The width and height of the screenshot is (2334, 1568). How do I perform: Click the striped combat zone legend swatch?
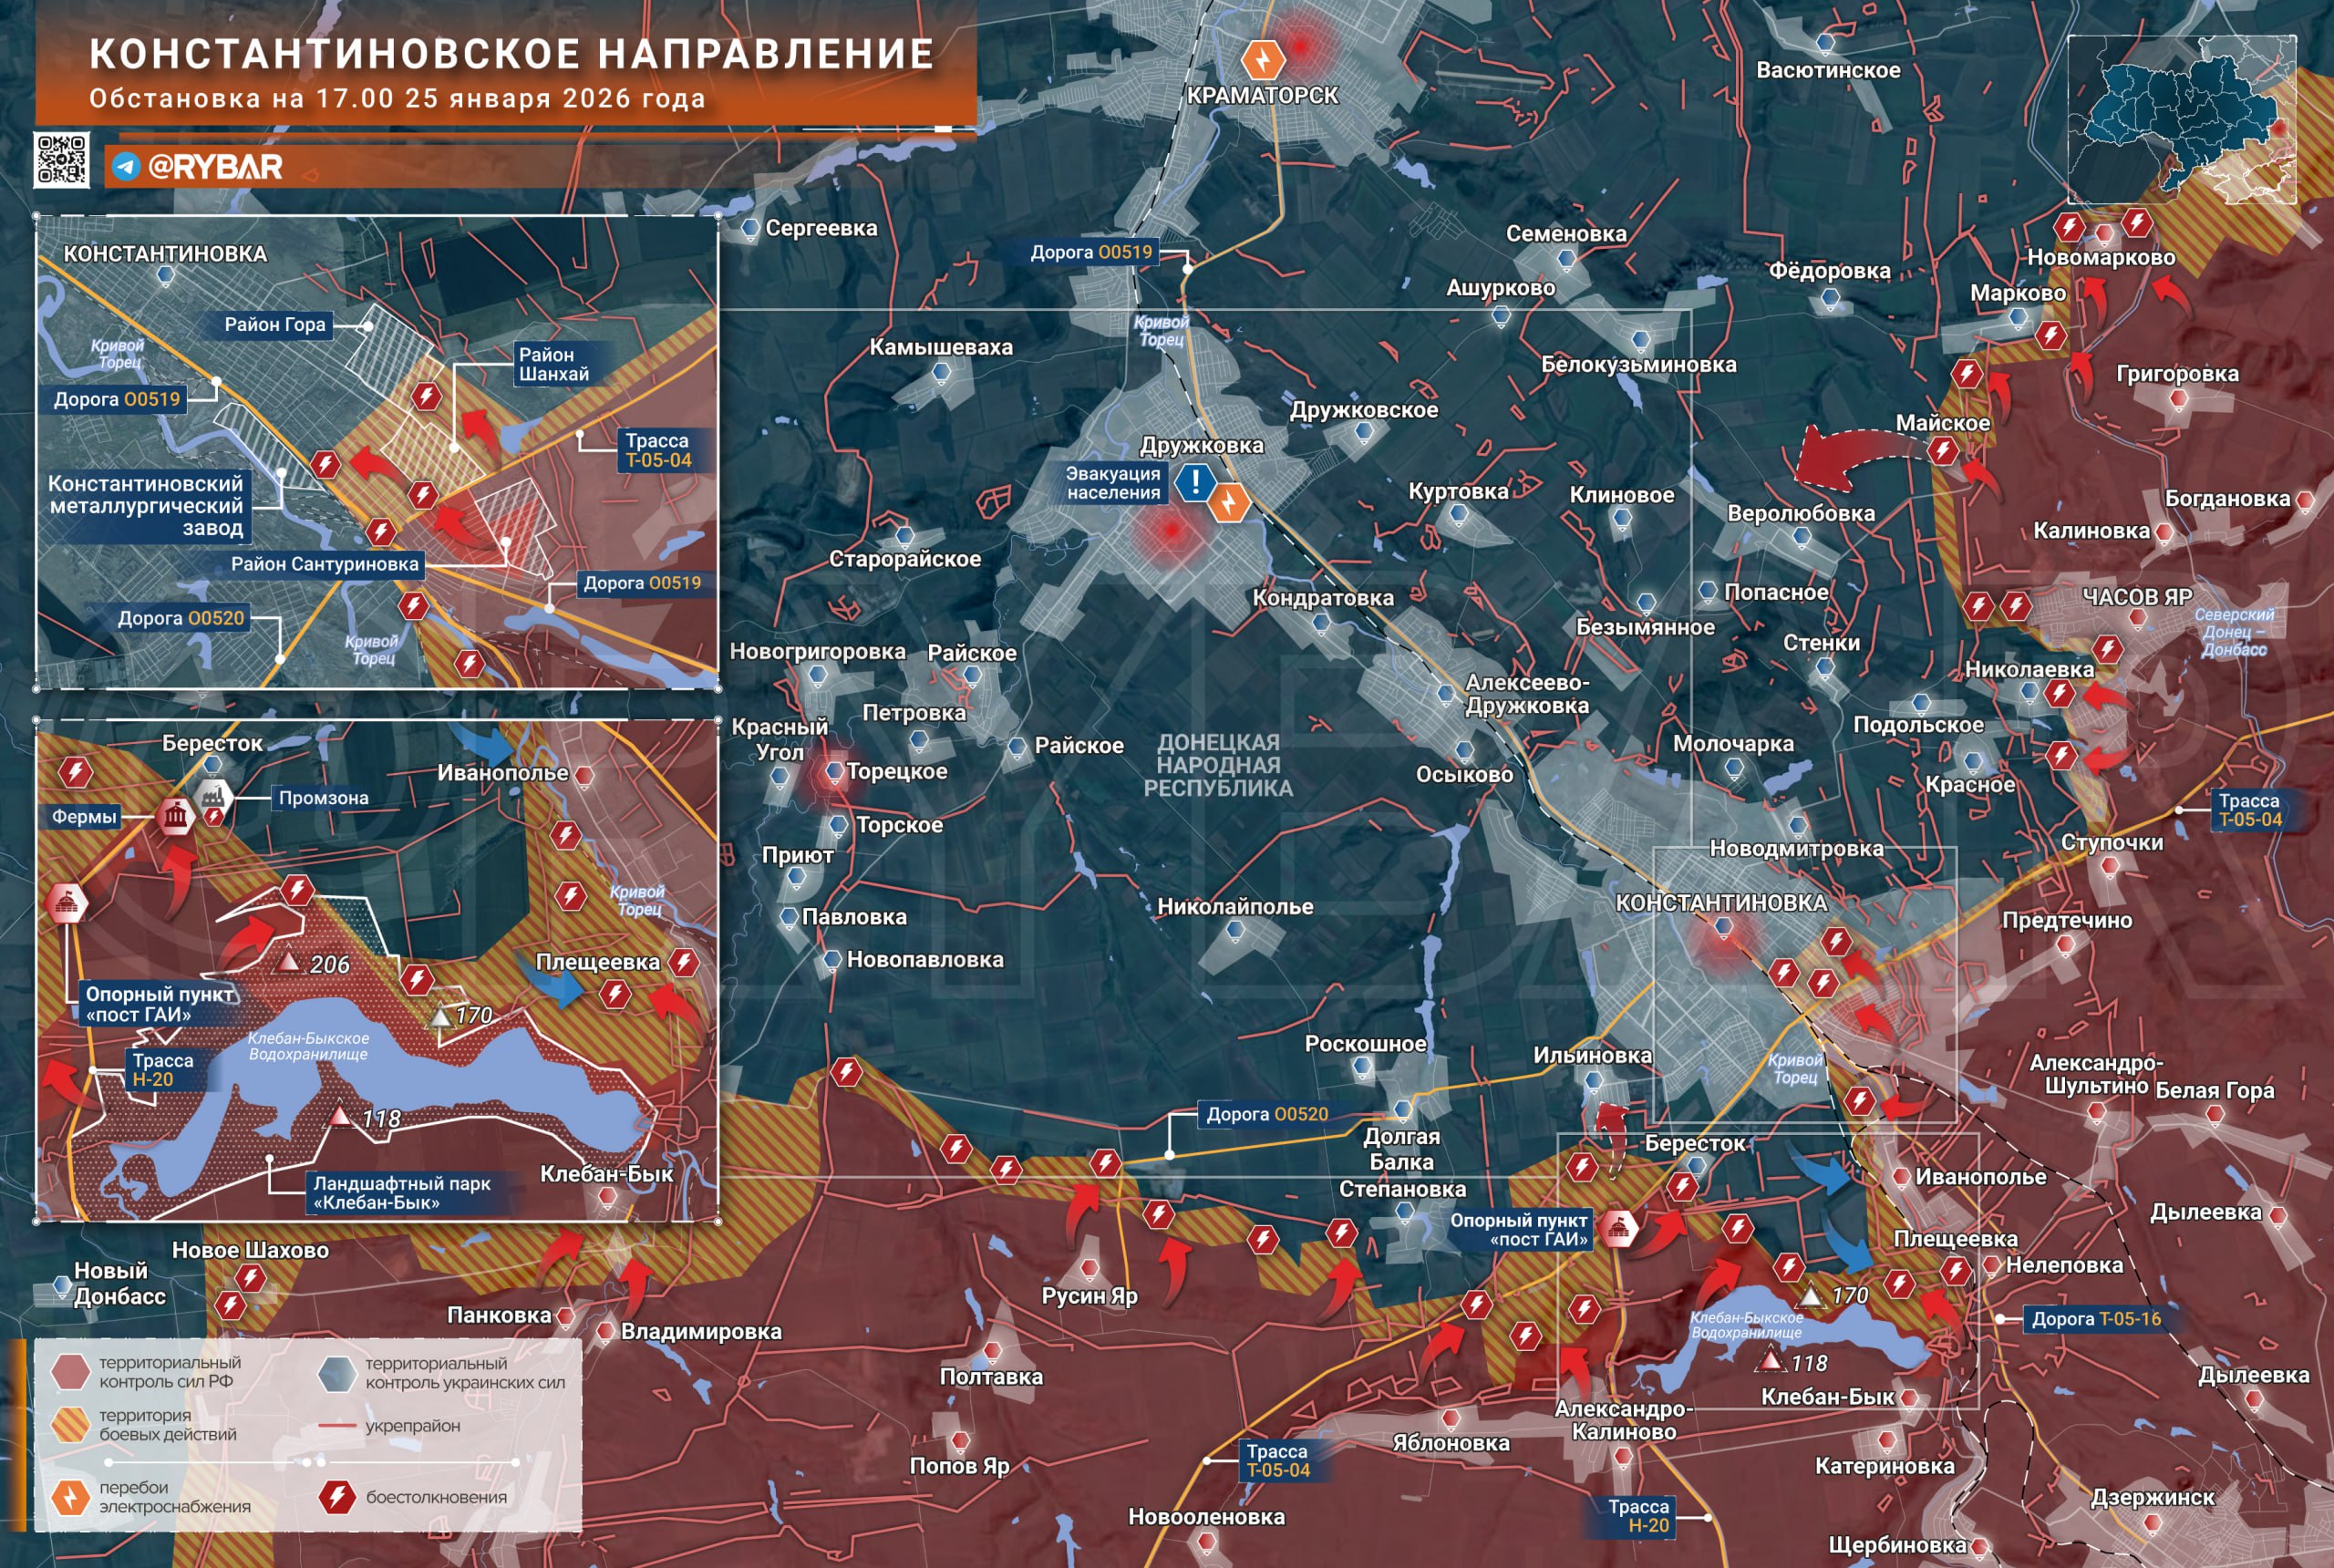point(71,1424)
